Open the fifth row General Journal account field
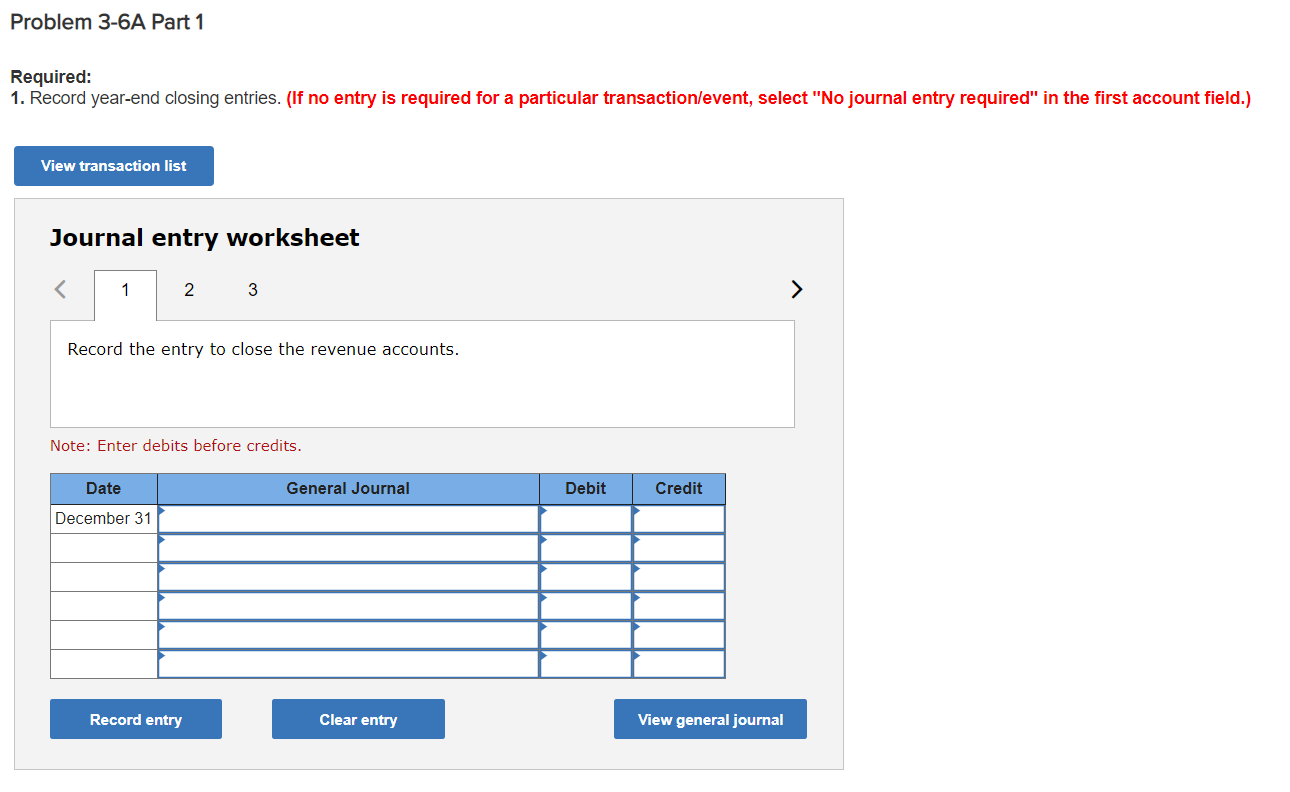 pos(348,635)
